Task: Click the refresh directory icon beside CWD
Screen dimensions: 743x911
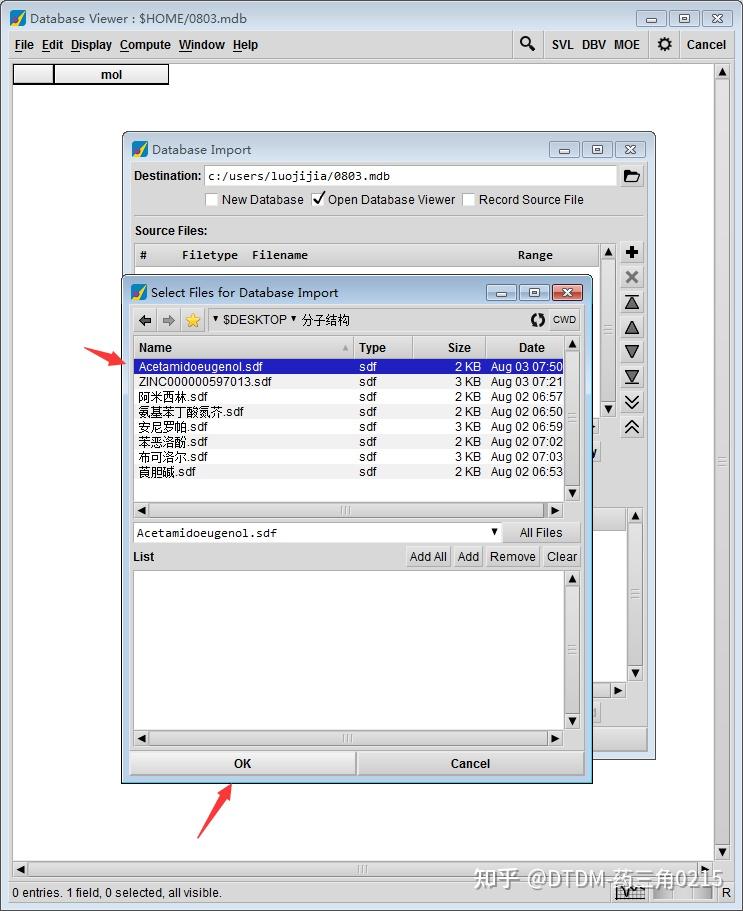Action: pyautogui.click(x=538, y=320)
